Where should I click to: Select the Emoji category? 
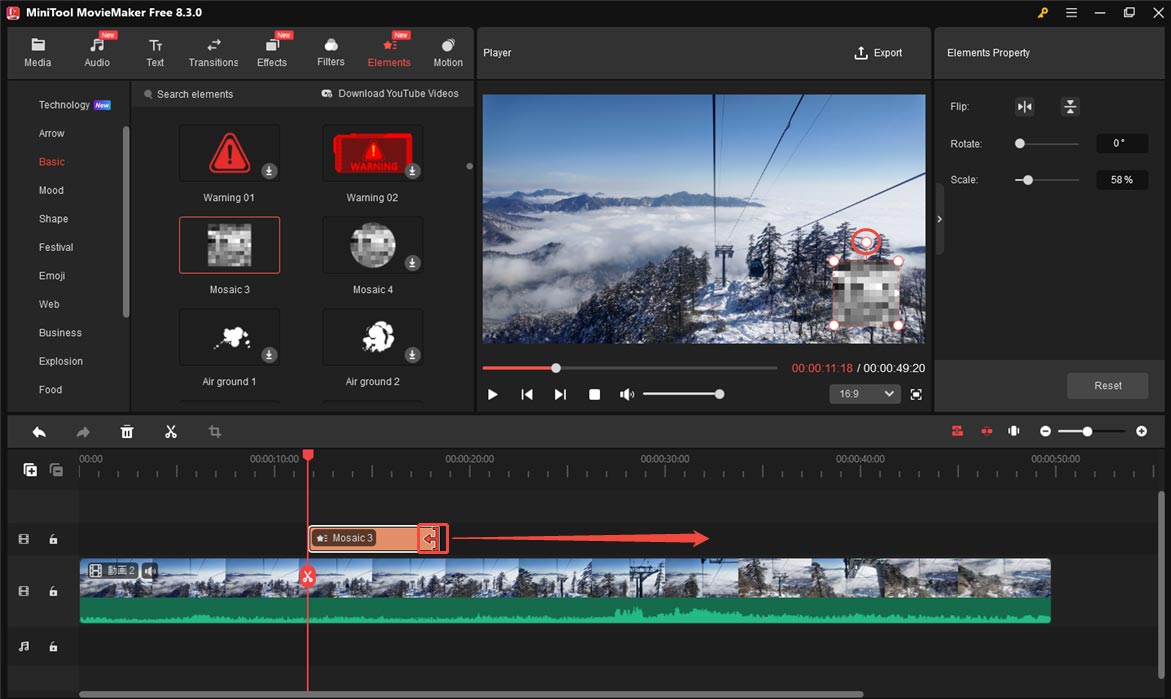point(52,276)
